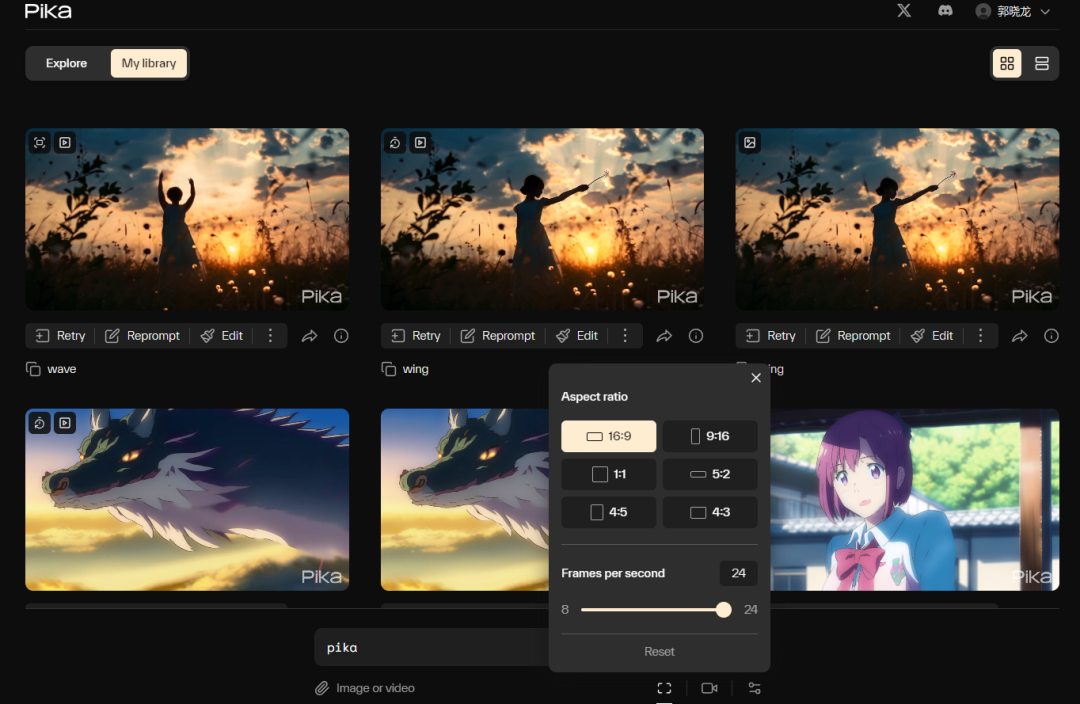
Task: Select the 5:2 aspect ratio
Action: (710, 474)
